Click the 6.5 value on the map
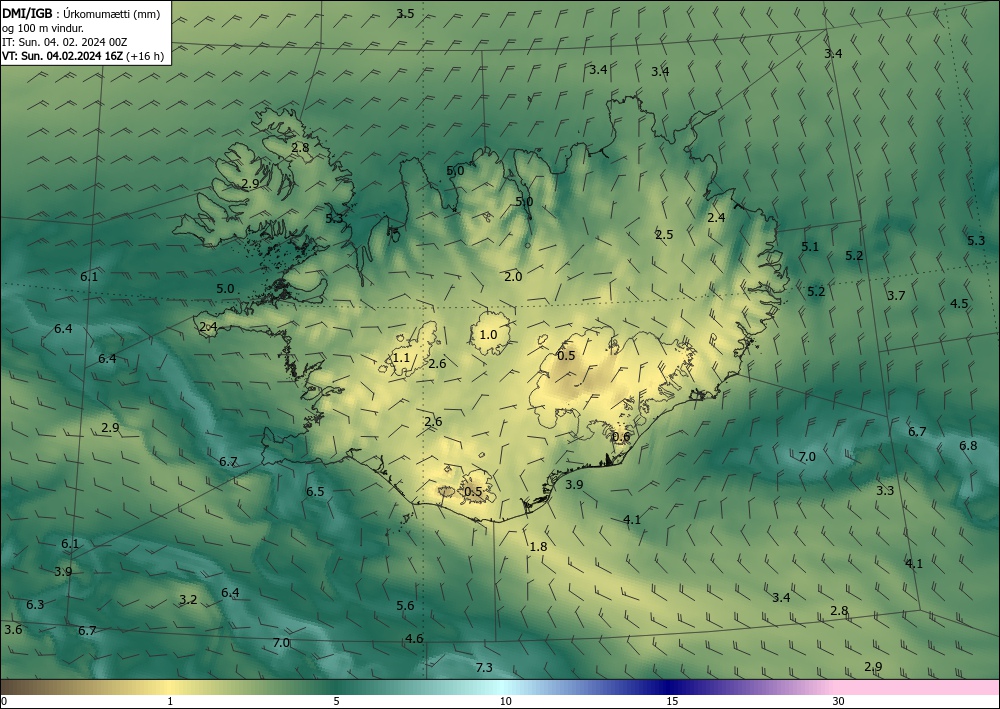The width and height of the screenshot is (1000, 709). pos(315,492)
